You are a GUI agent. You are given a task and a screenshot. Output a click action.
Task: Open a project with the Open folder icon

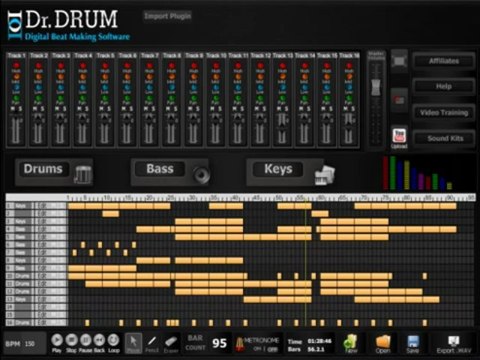coord(383,342)
